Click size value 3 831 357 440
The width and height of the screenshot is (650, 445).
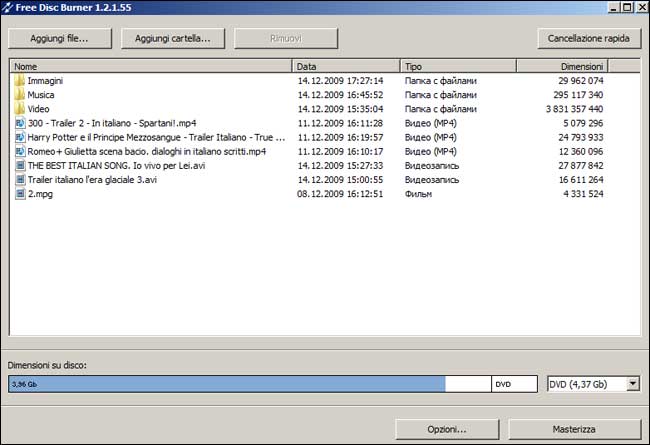click(x=575, y=109)
